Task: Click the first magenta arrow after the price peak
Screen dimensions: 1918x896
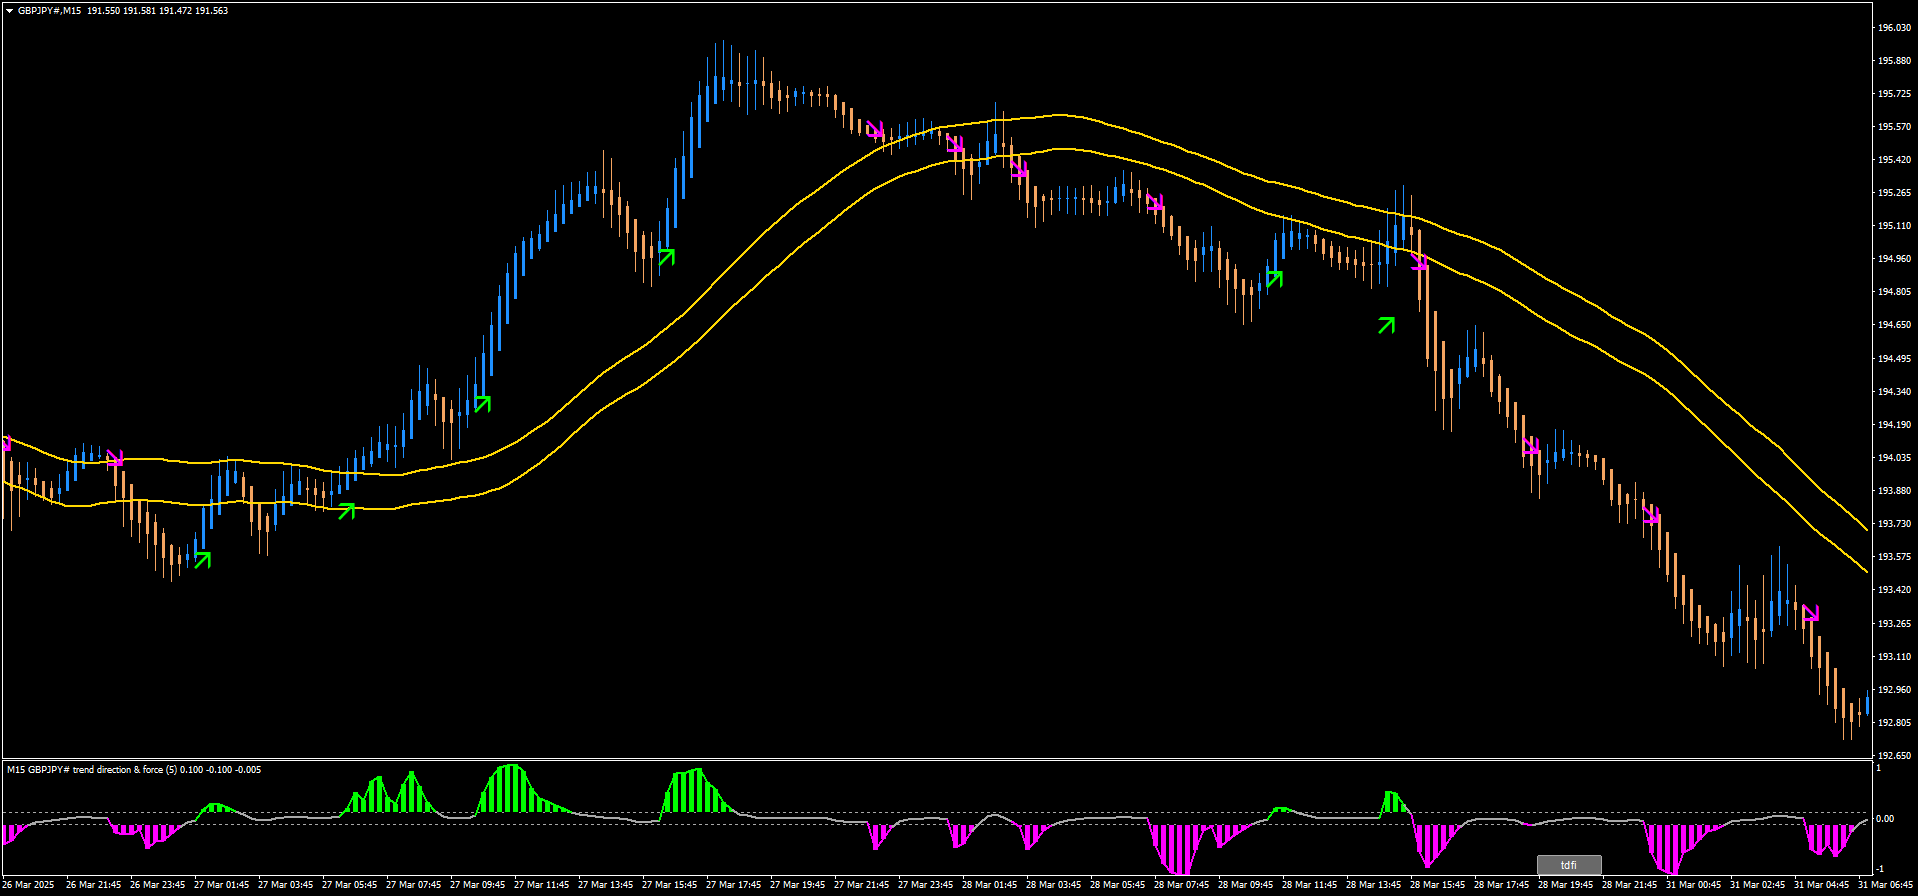Action: pyautogui.click(x=876, y=130)
